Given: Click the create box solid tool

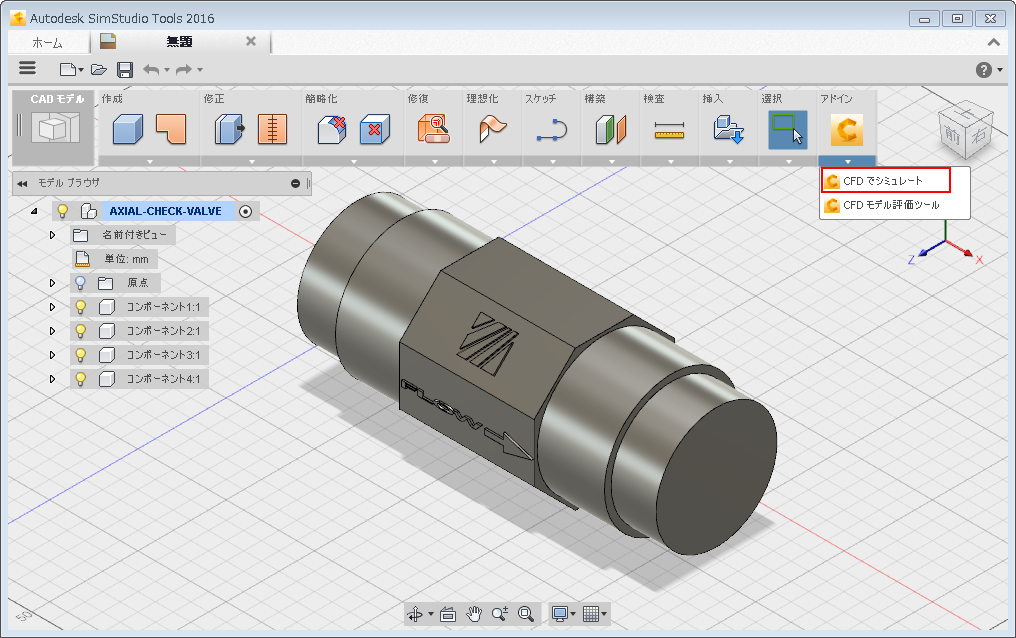Looking at the screenshot, I should tap(128, 129).
